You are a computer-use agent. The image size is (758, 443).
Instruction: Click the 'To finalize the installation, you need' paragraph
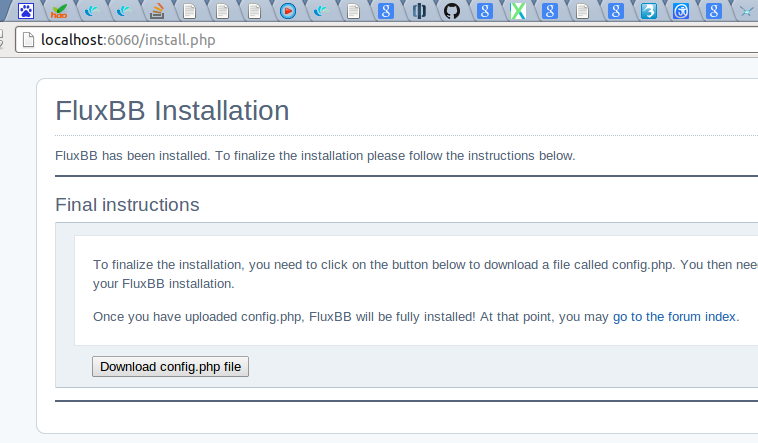(x=425, y=274)
